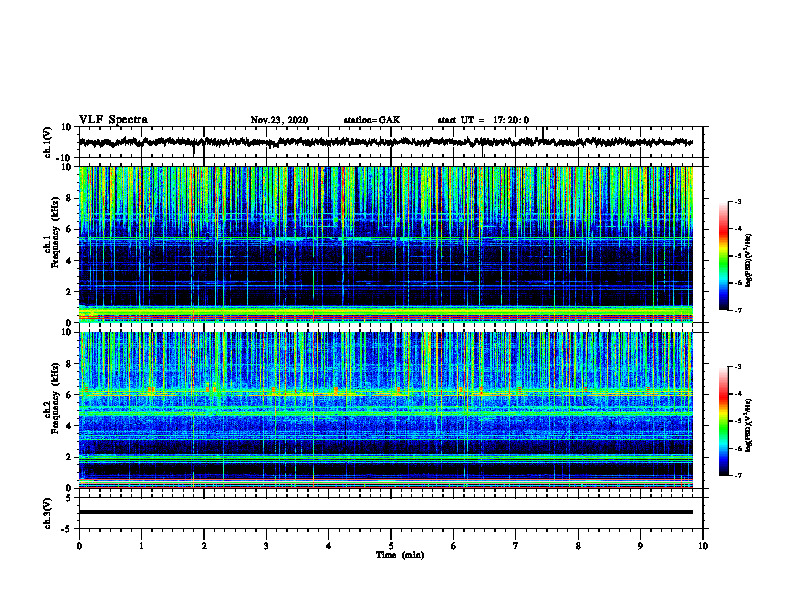Click the ch.1 "Frequency (kHz)" axis label
792x612 pixels.
click(56, 233)
